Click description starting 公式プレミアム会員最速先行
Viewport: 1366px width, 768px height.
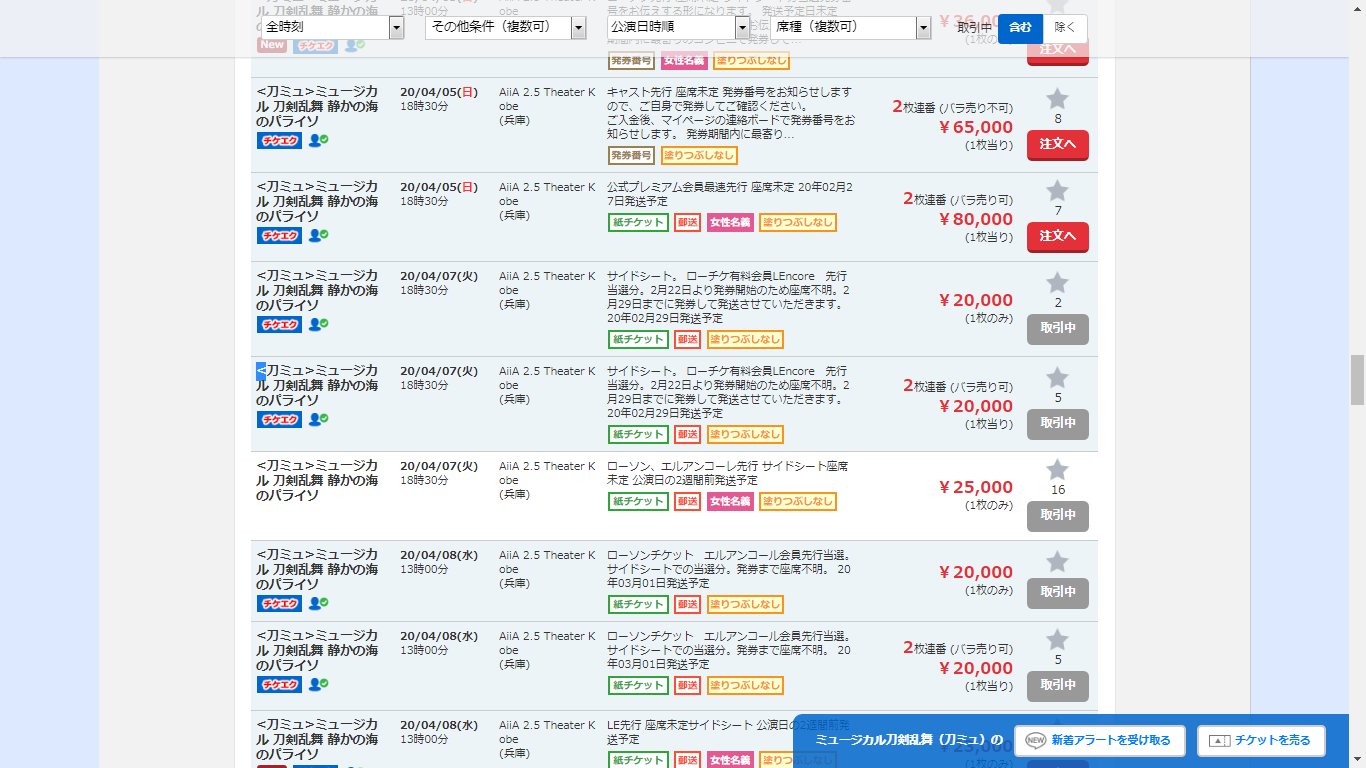731,194
